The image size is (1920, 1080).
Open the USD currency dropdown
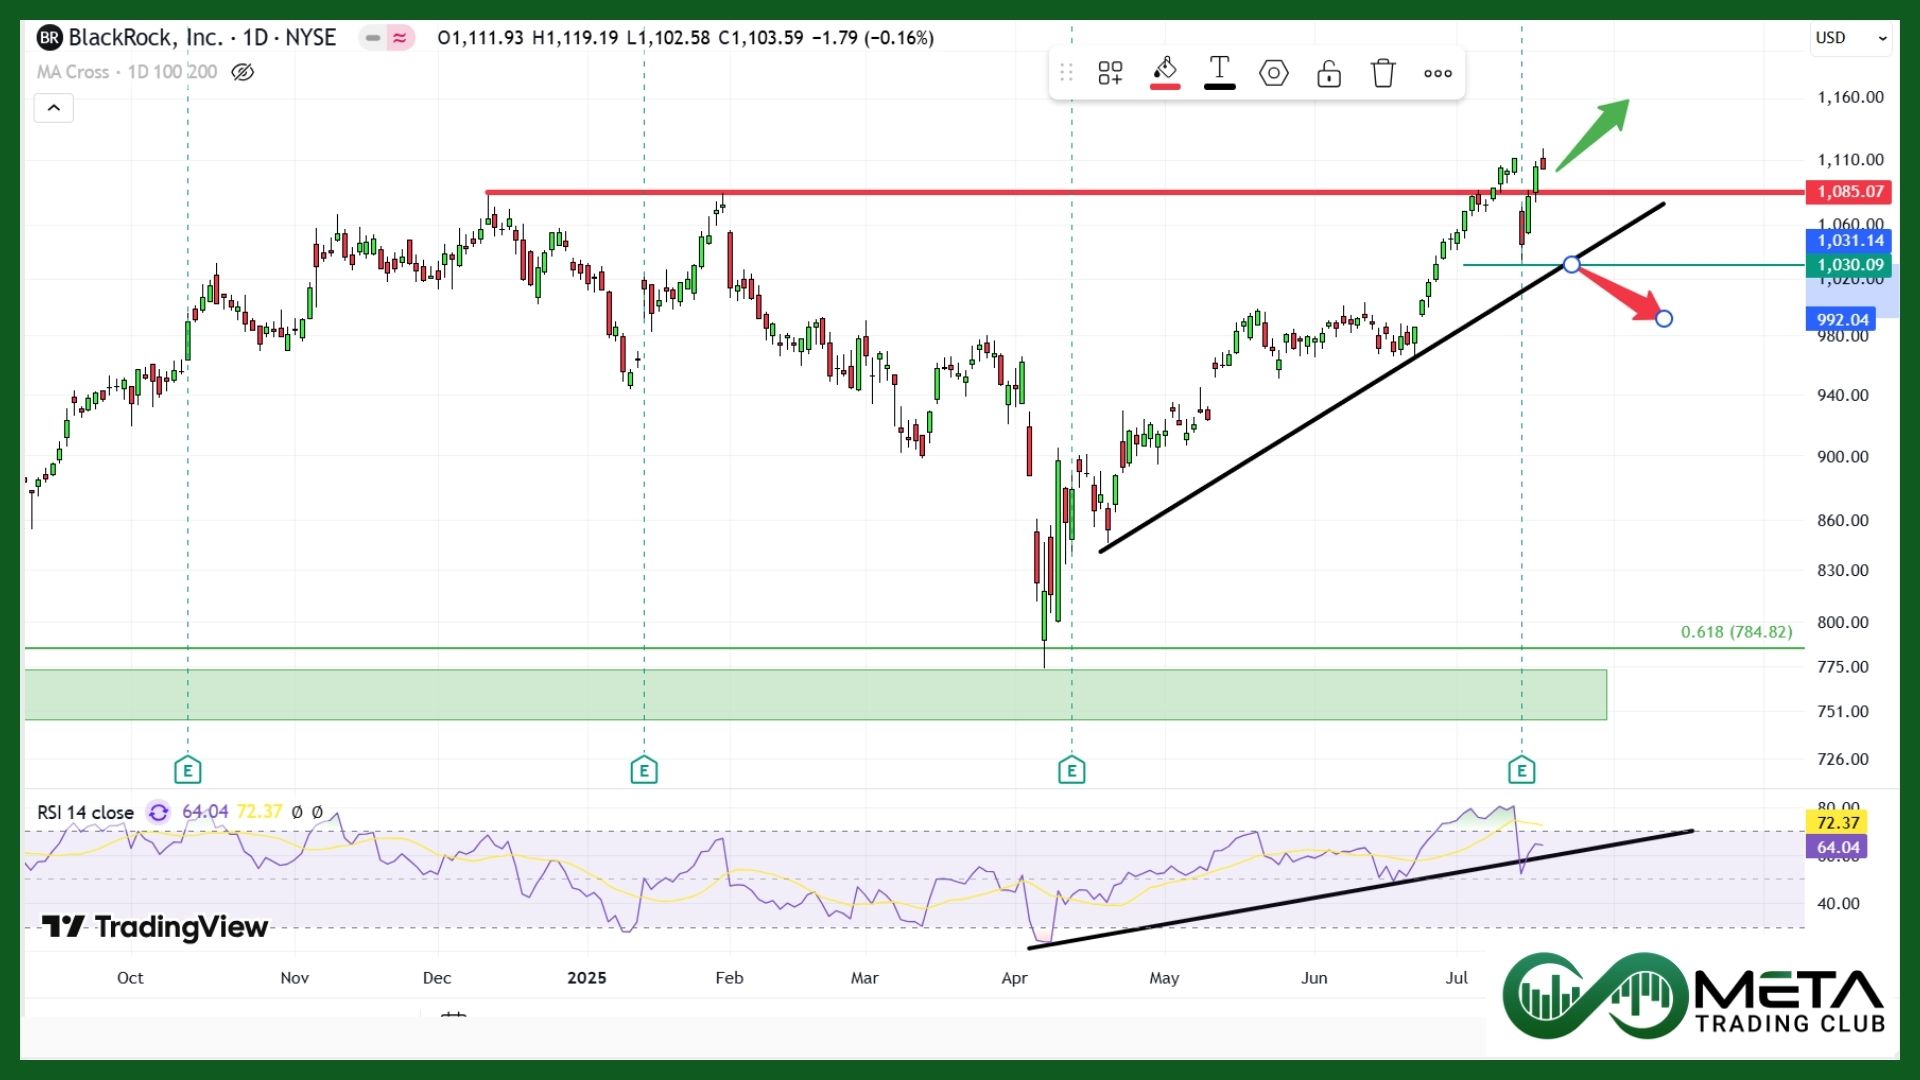[1851, 38]
